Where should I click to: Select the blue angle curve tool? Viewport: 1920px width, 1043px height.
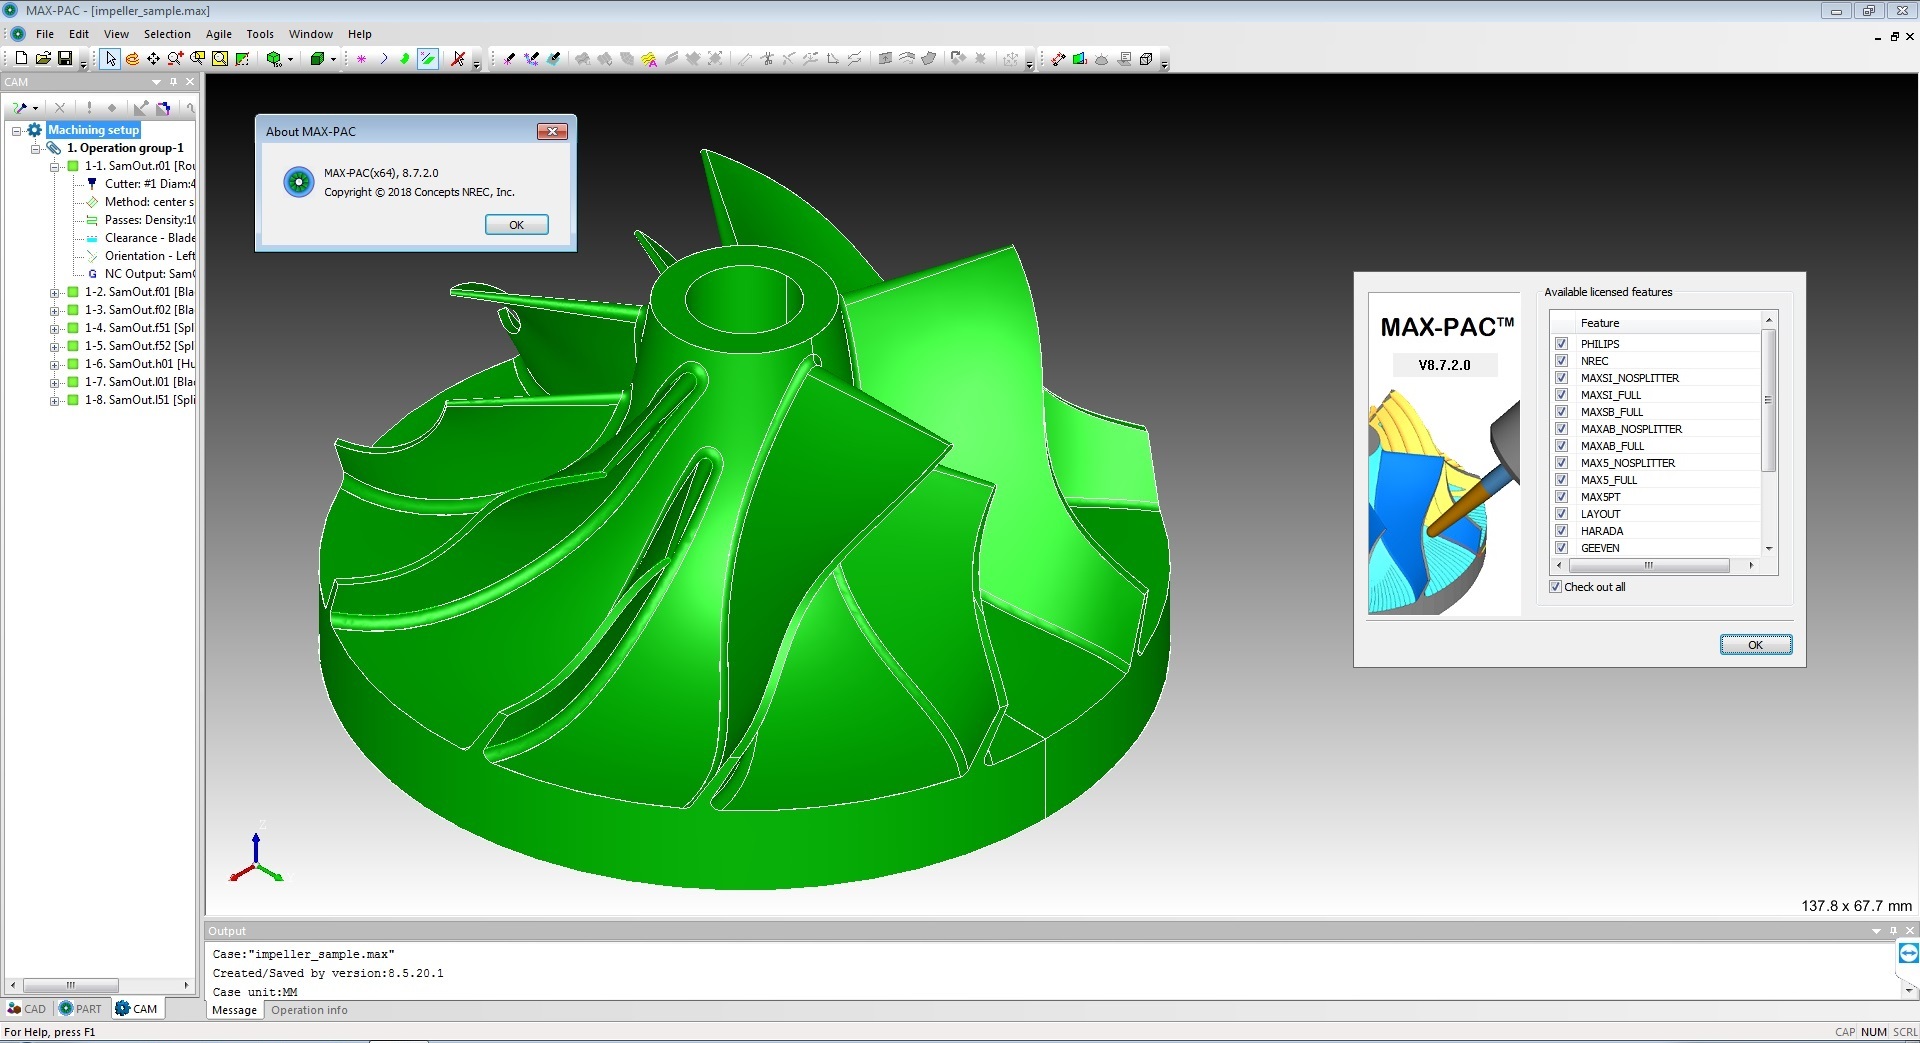383,59
